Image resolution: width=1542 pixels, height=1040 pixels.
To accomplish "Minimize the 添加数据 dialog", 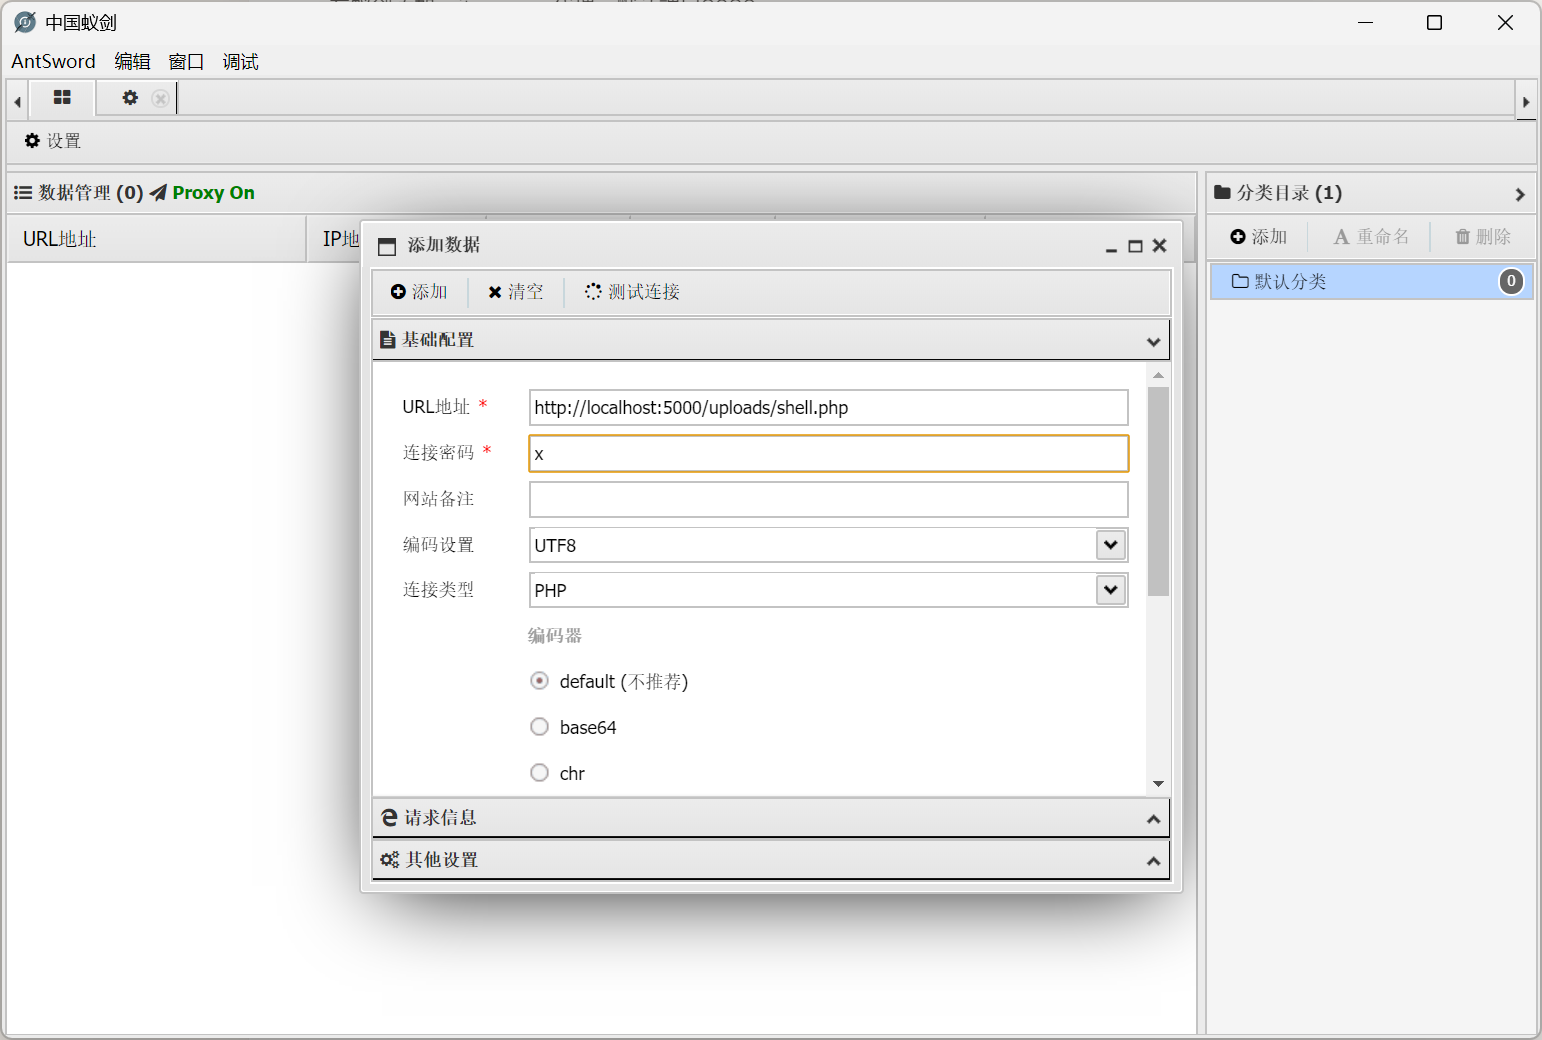I will click(1111, 246).
